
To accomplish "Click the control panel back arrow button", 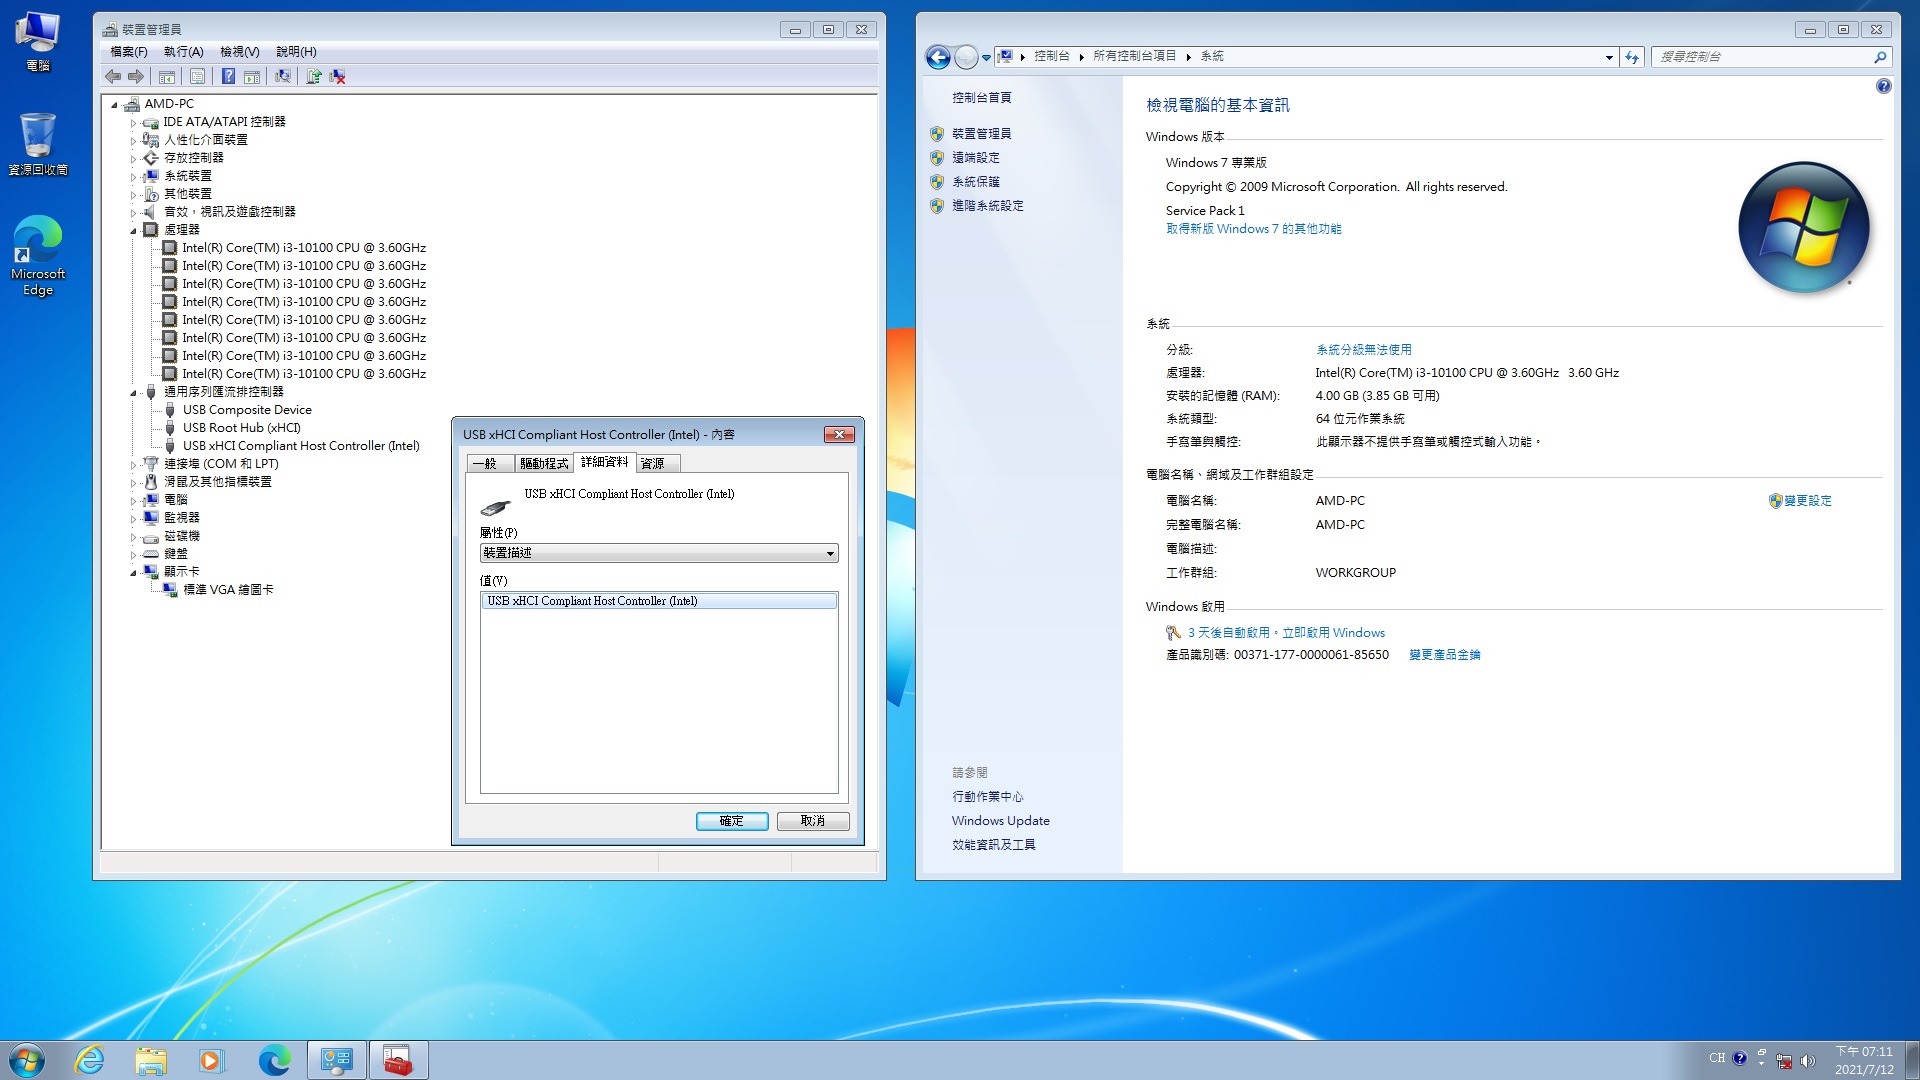I will 937,57.
